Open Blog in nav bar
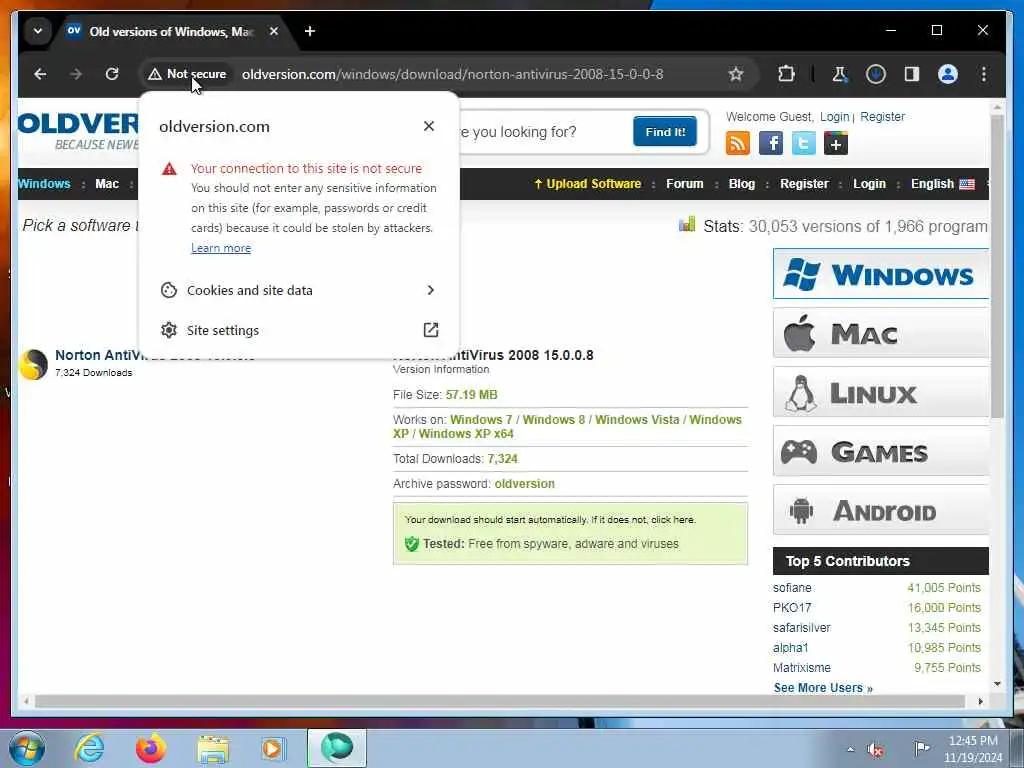The width and height of the screenshot is (1024, 768). [742, 184]
